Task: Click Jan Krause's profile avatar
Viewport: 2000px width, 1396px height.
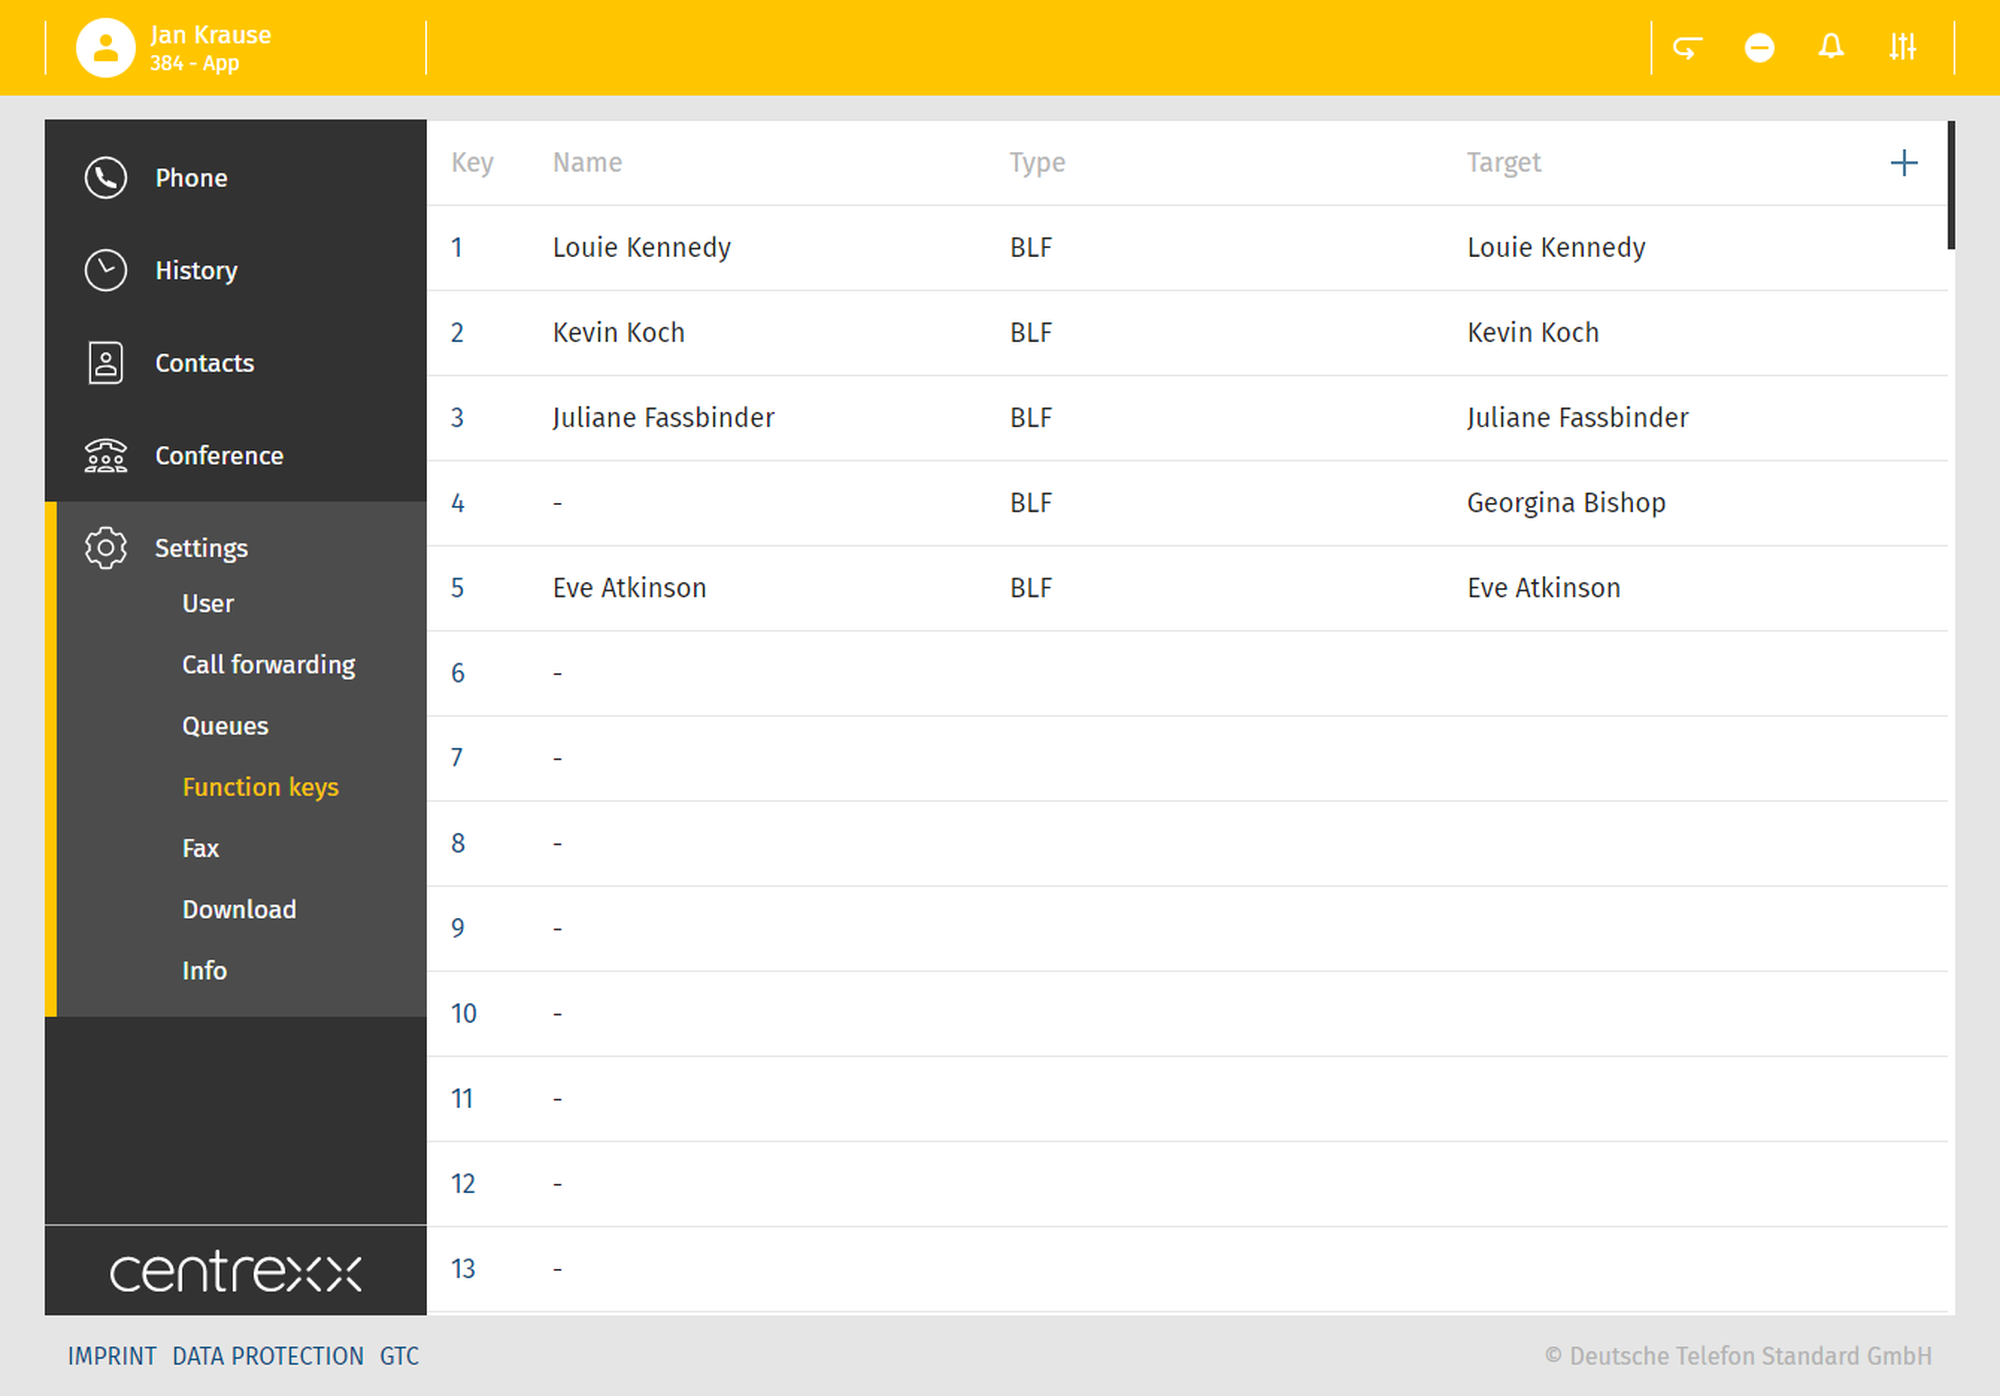Action: (x=105, y=47)
